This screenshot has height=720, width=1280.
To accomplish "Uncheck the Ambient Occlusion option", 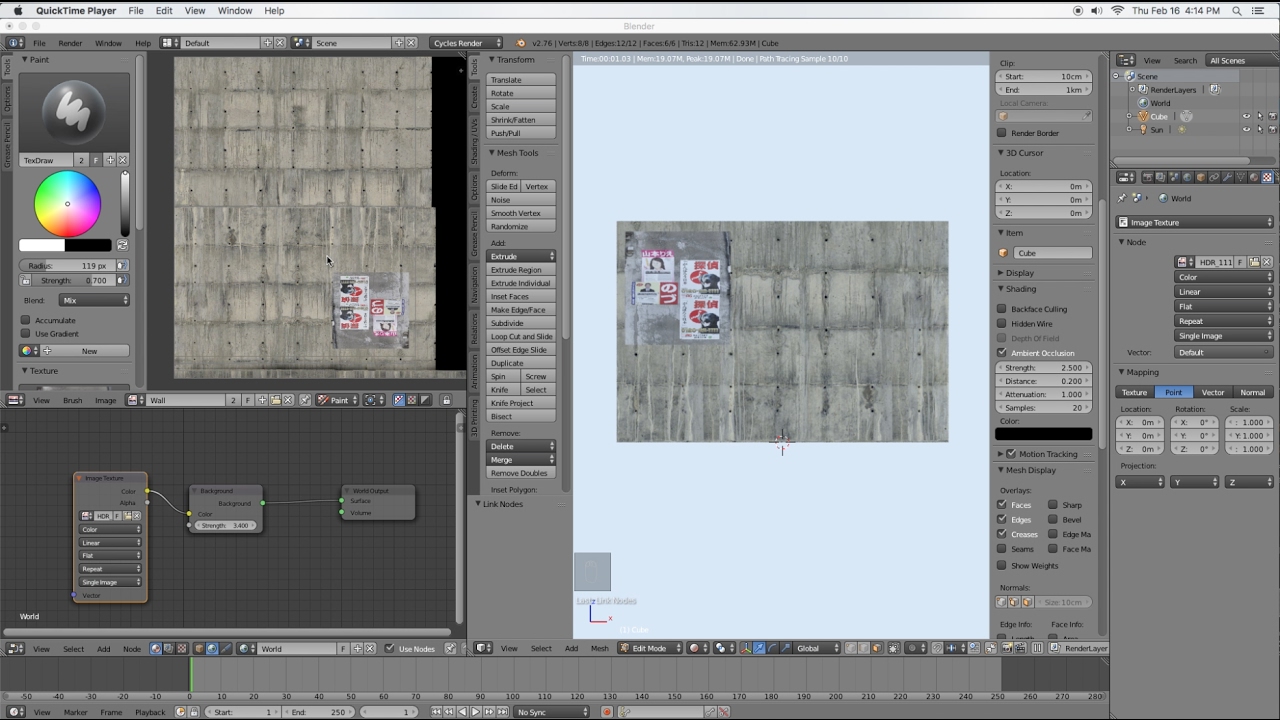I will [x=1002, y=353].
